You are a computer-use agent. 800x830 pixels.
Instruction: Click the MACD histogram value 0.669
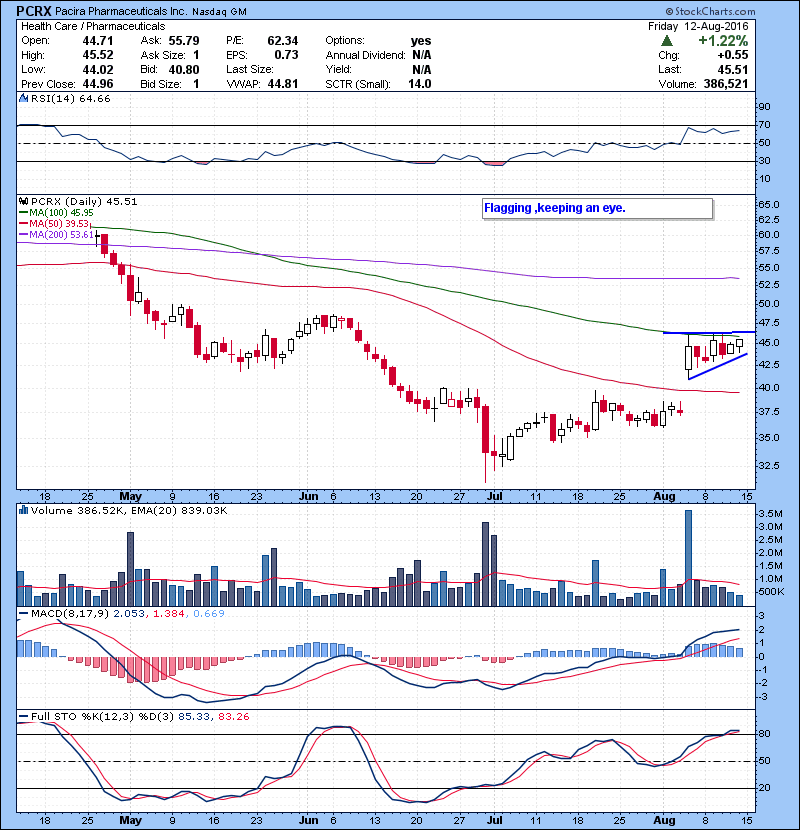(x=209, y=614)
